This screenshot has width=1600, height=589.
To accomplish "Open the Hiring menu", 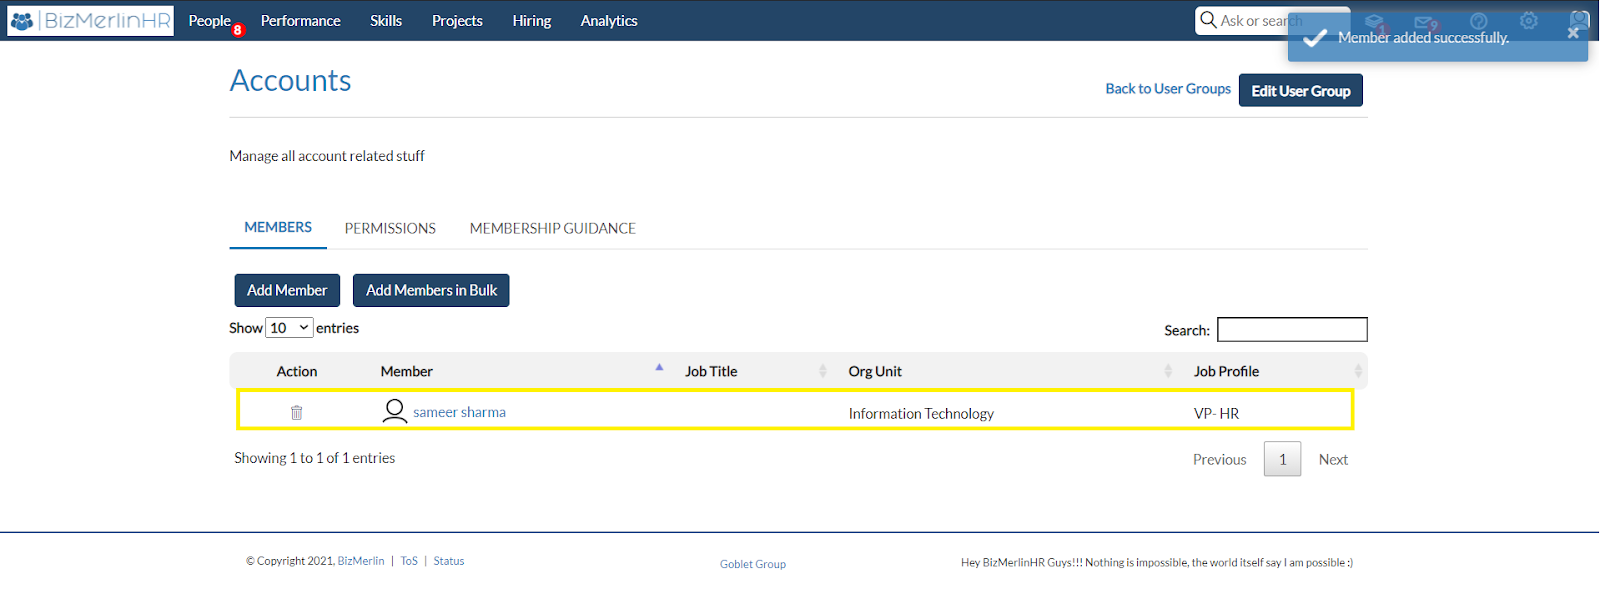I will pyautogui.click(x=532, y=21).
